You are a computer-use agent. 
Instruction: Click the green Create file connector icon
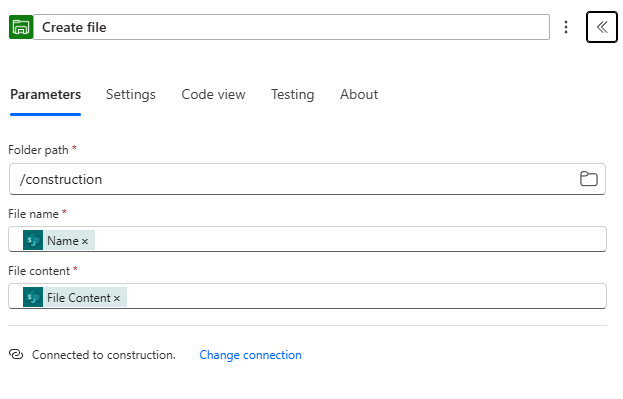tap(21, 27)
